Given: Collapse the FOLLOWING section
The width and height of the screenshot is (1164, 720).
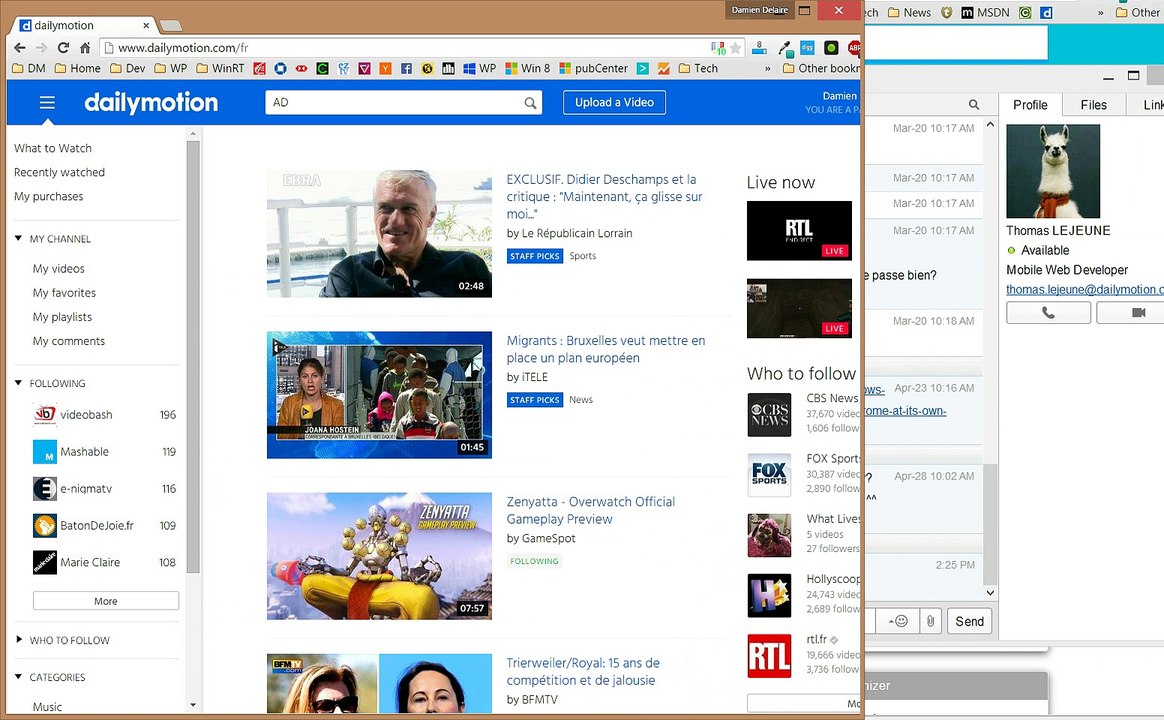Looking at the screenshot, I should coord(19,383).
